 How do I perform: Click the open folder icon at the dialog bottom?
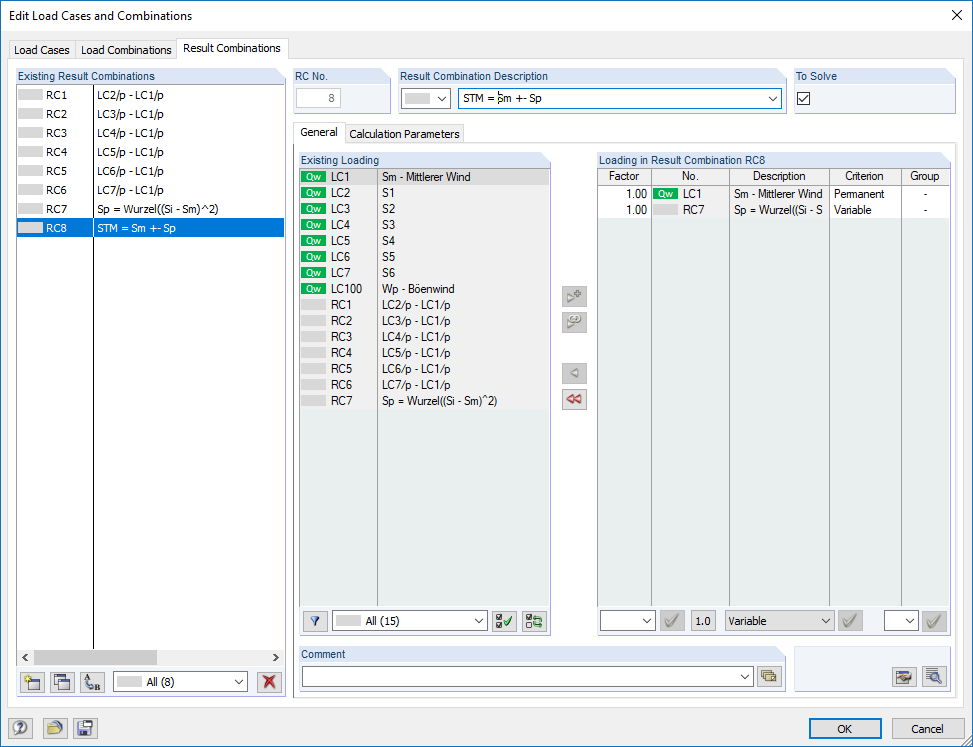(55, 728)
